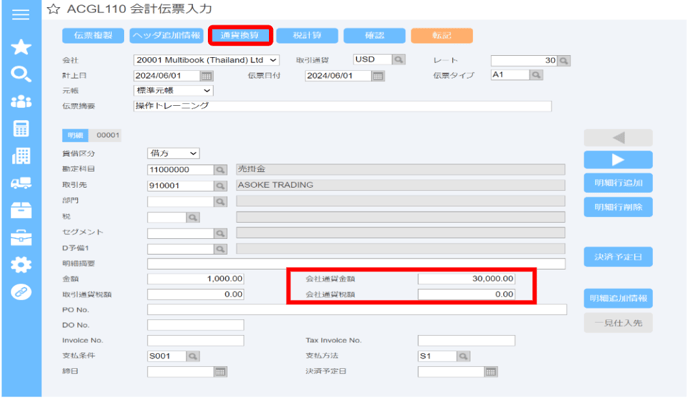Click the 税計算 button
This screenshot has width=688, height=398.
(x=307, y=36)
